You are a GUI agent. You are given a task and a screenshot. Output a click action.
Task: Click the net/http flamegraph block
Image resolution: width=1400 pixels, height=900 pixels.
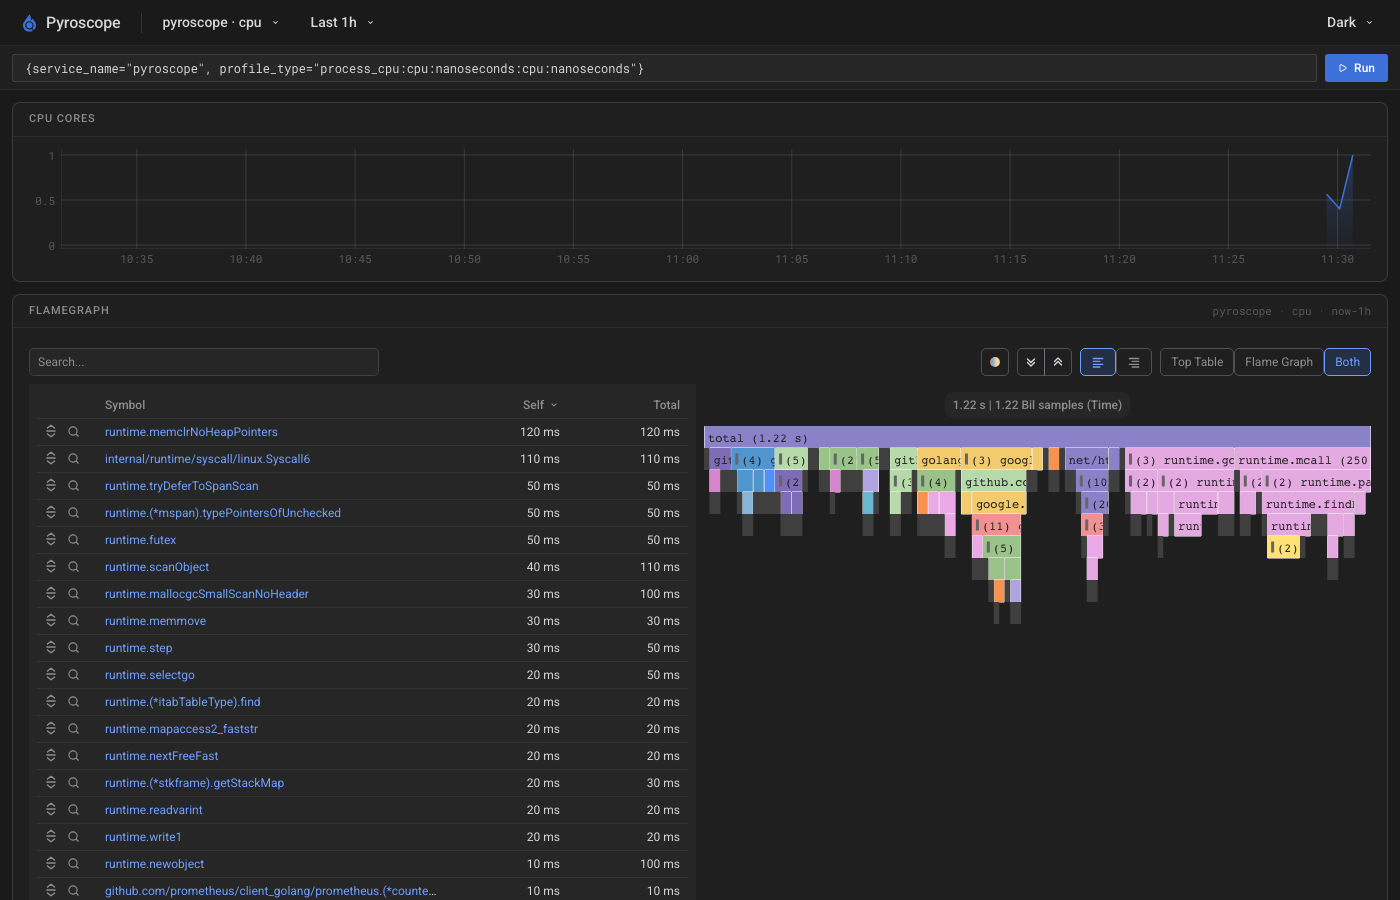(1087, 460)
